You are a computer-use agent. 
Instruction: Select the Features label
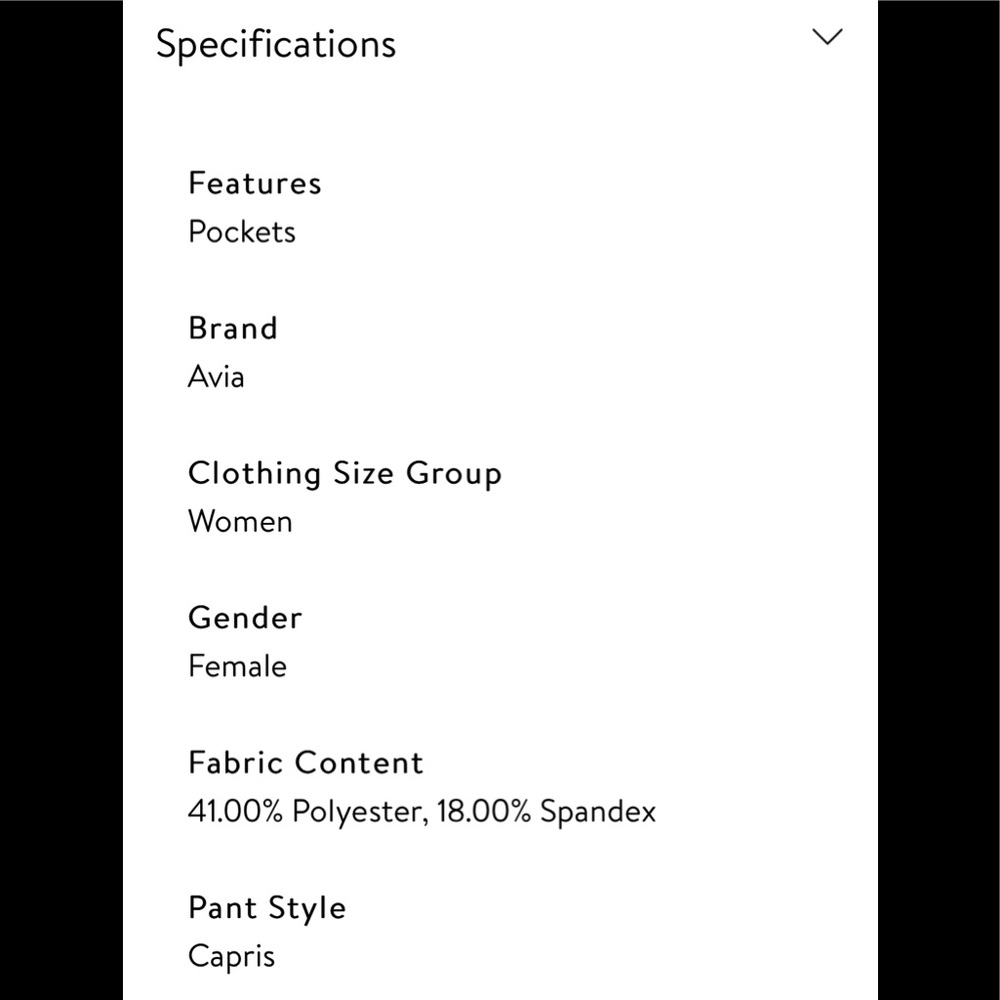coord(255,183)
